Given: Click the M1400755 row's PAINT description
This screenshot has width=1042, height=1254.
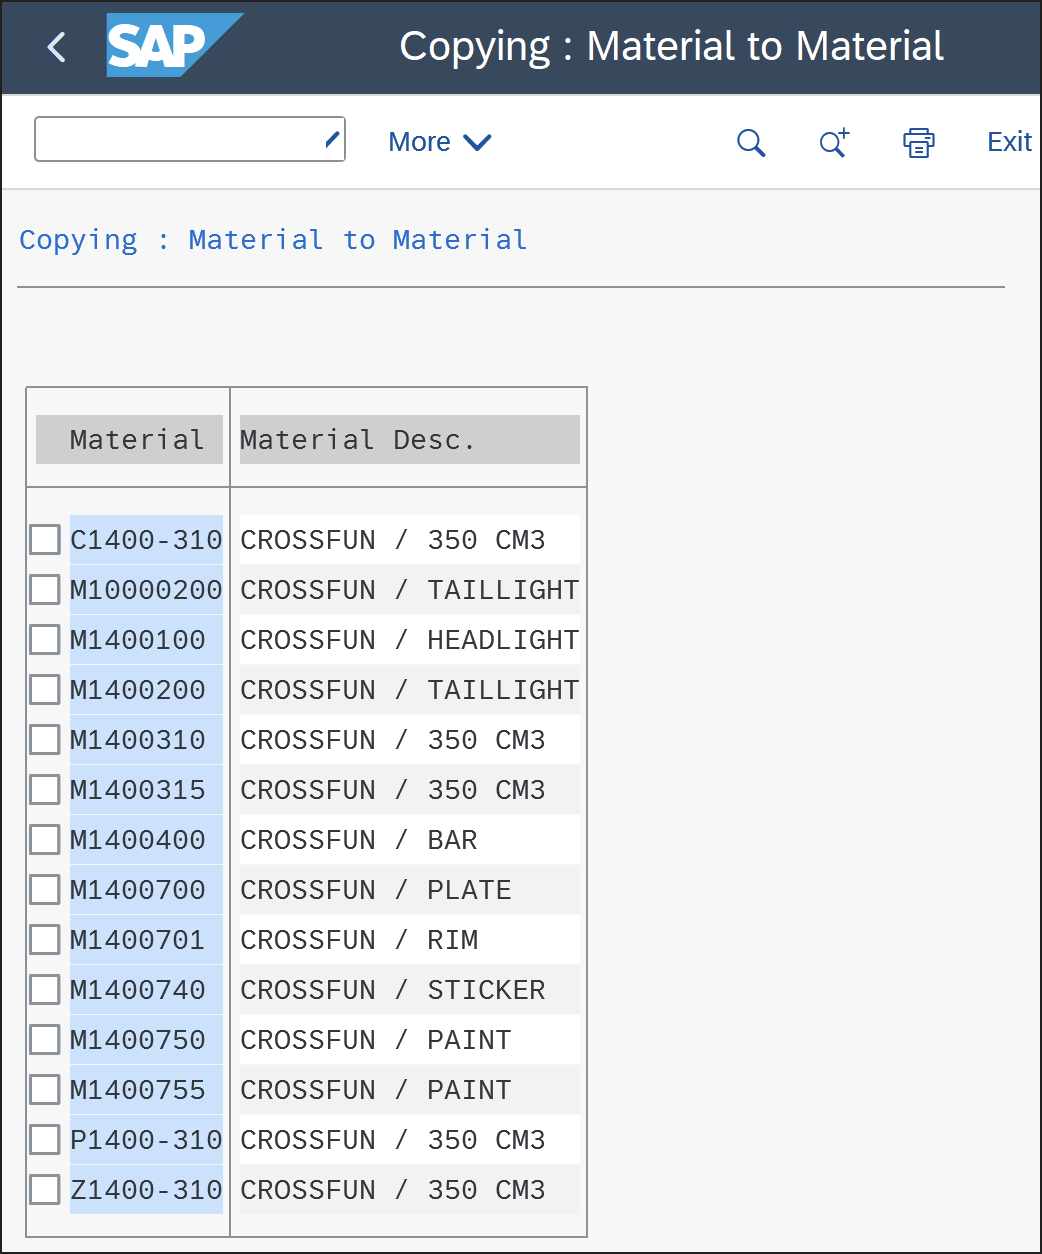Looking at the screenshot, I should pos(410,1090).
